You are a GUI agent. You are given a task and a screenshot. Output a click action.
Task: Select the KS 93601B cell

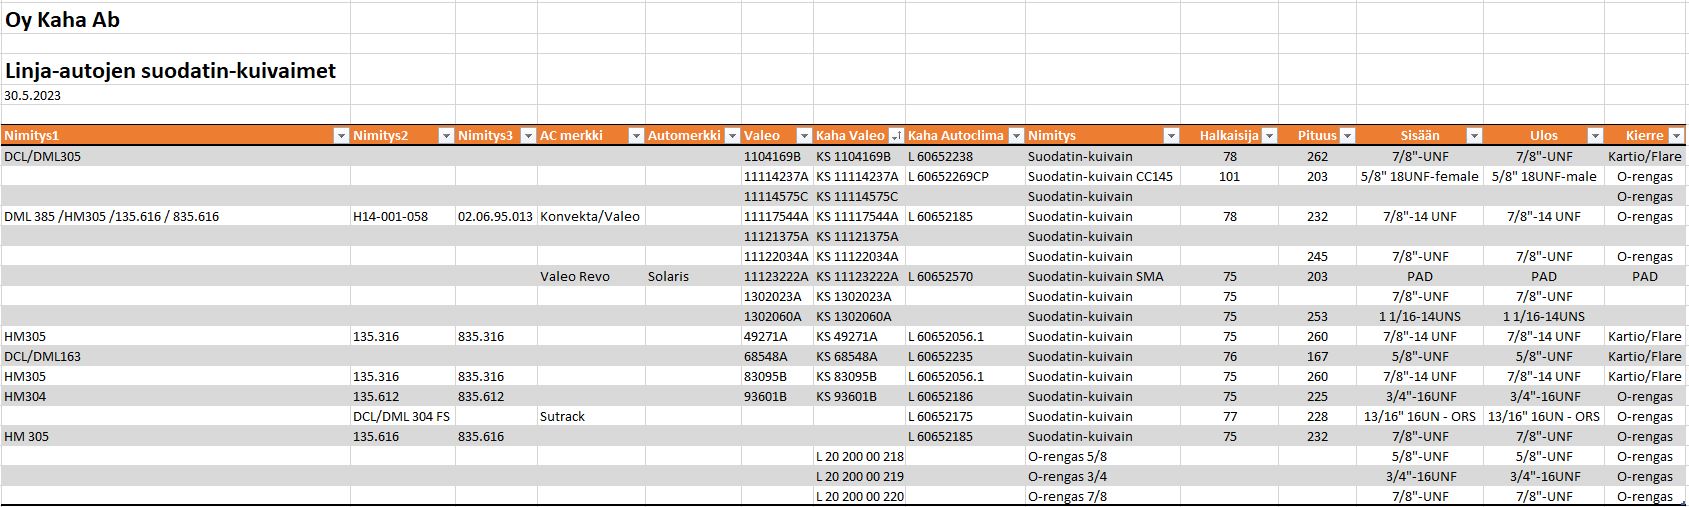[x=859, y=397]
